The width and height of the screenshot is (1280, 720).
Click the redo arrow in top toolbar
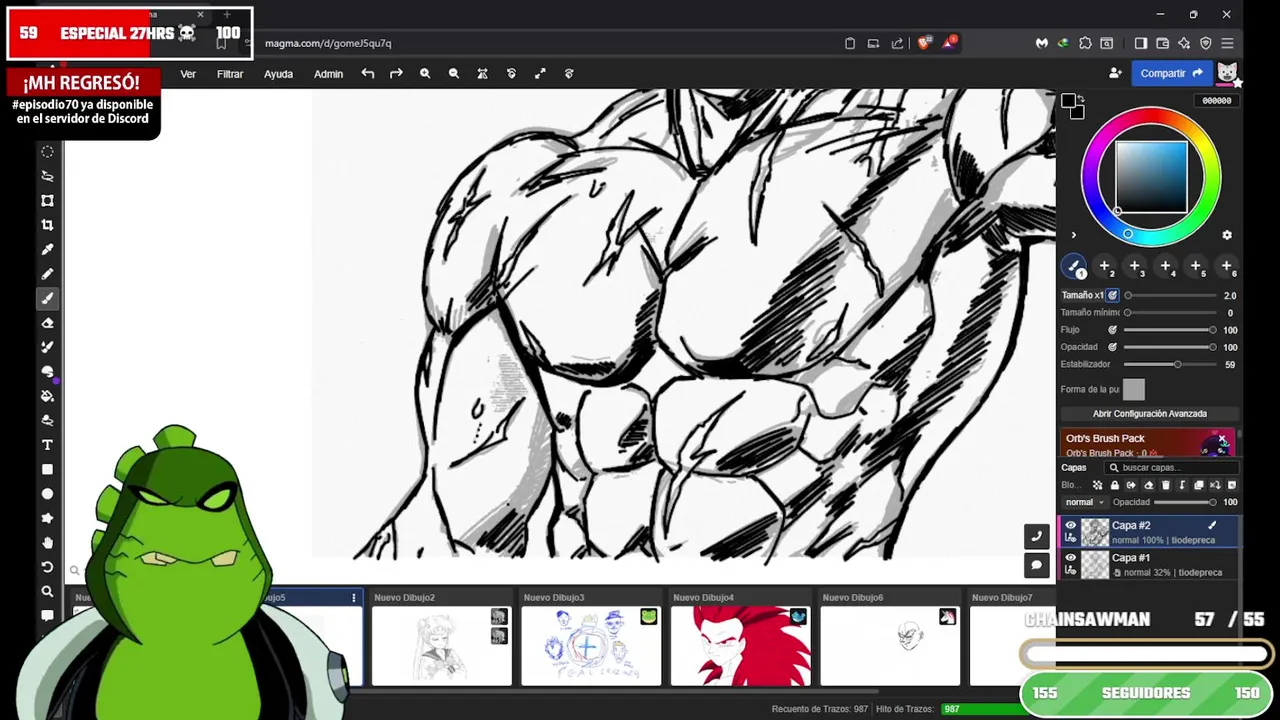(x=396, y=73)
